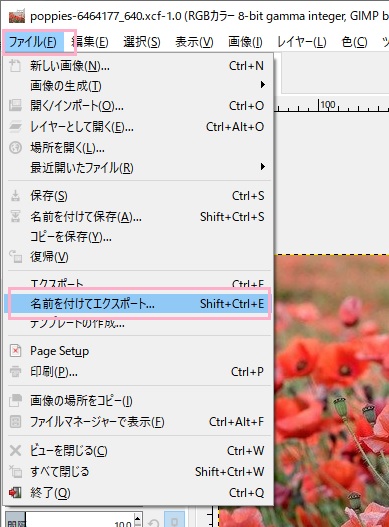Click the file manager icon beside ファイルマネージャーで表示
The height and width of the screenshot is (527, 389).
pos(15,421)
